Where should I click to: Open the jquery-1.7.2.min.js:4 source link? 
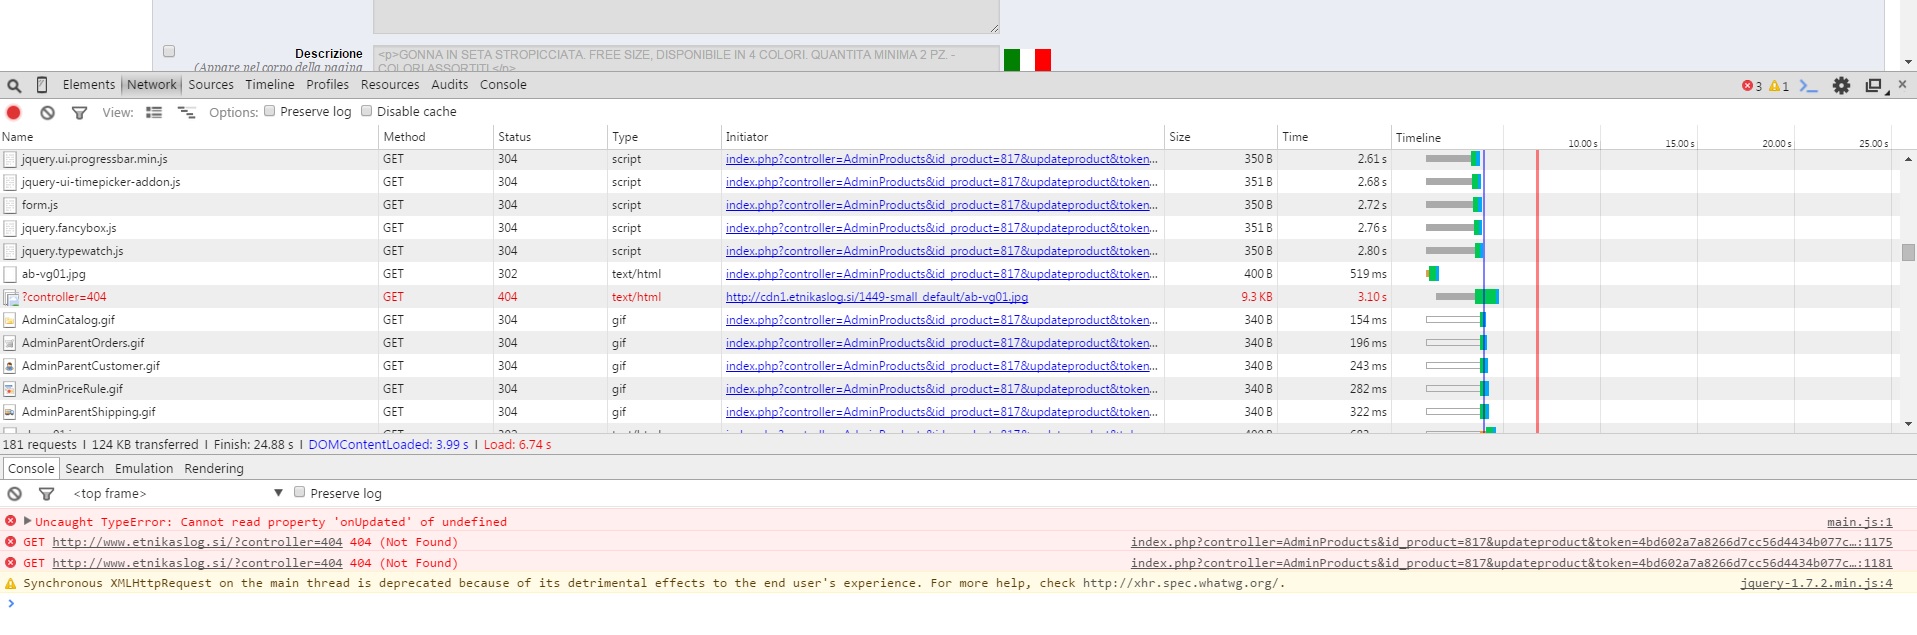[x=1816, y=583]
